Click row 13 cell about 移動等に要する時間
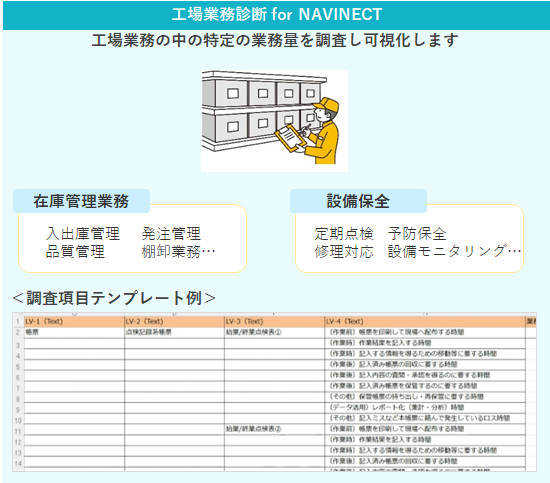550x483 pixels. [x=425, y=450]
